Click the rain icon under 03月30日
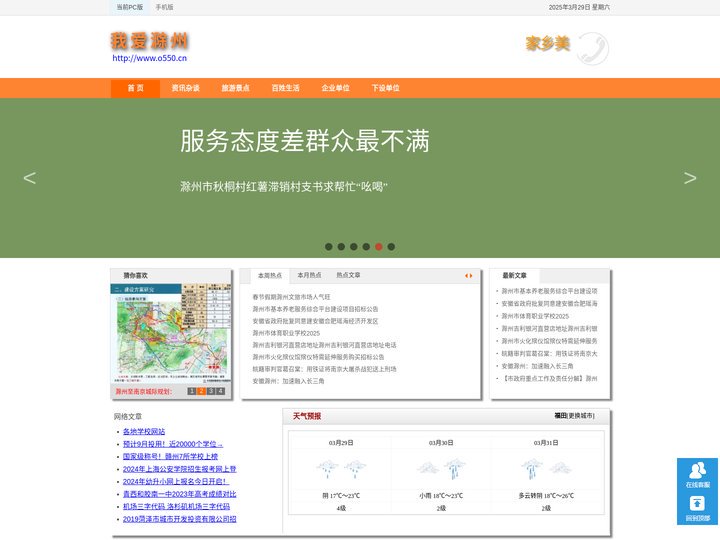Viewport: 720px width, 540px height. pyautogui.click(x=455, y=469)
